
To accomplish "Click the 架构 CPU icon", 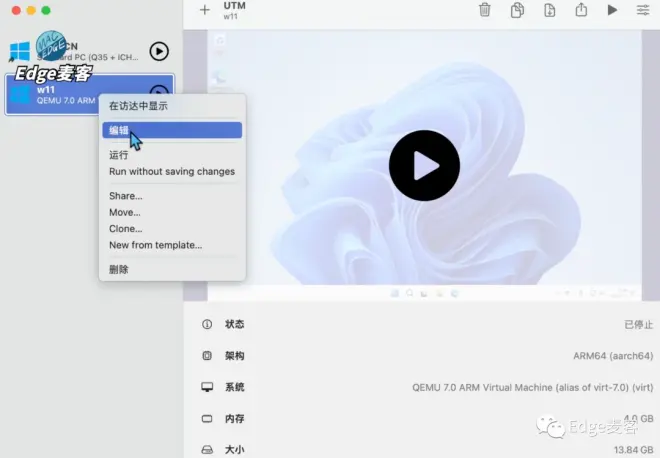I will coord(207,356).
